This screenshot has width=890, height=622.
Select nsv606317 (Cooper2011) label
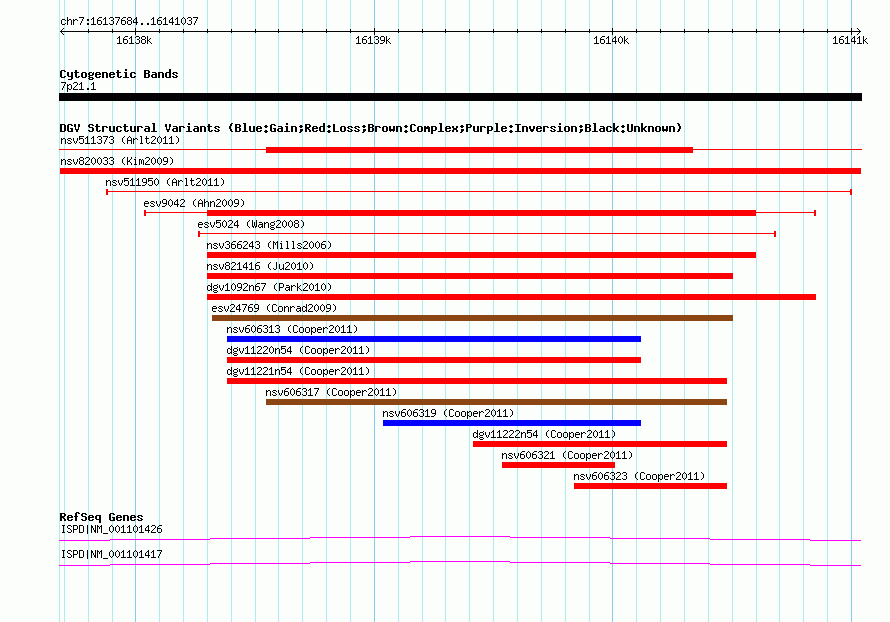[331, 392]
